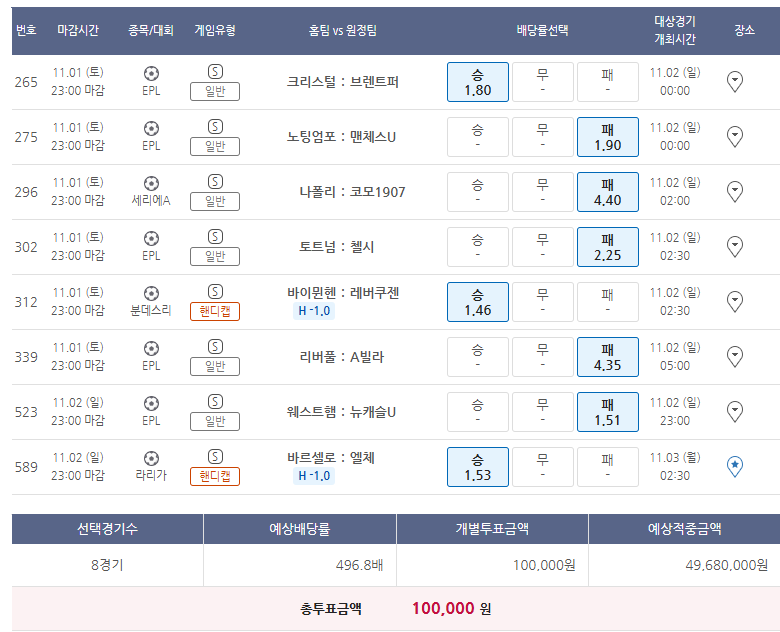Toggle 승 1.46 for 바이뮌헨 handicap match

(x=478, y=302)
